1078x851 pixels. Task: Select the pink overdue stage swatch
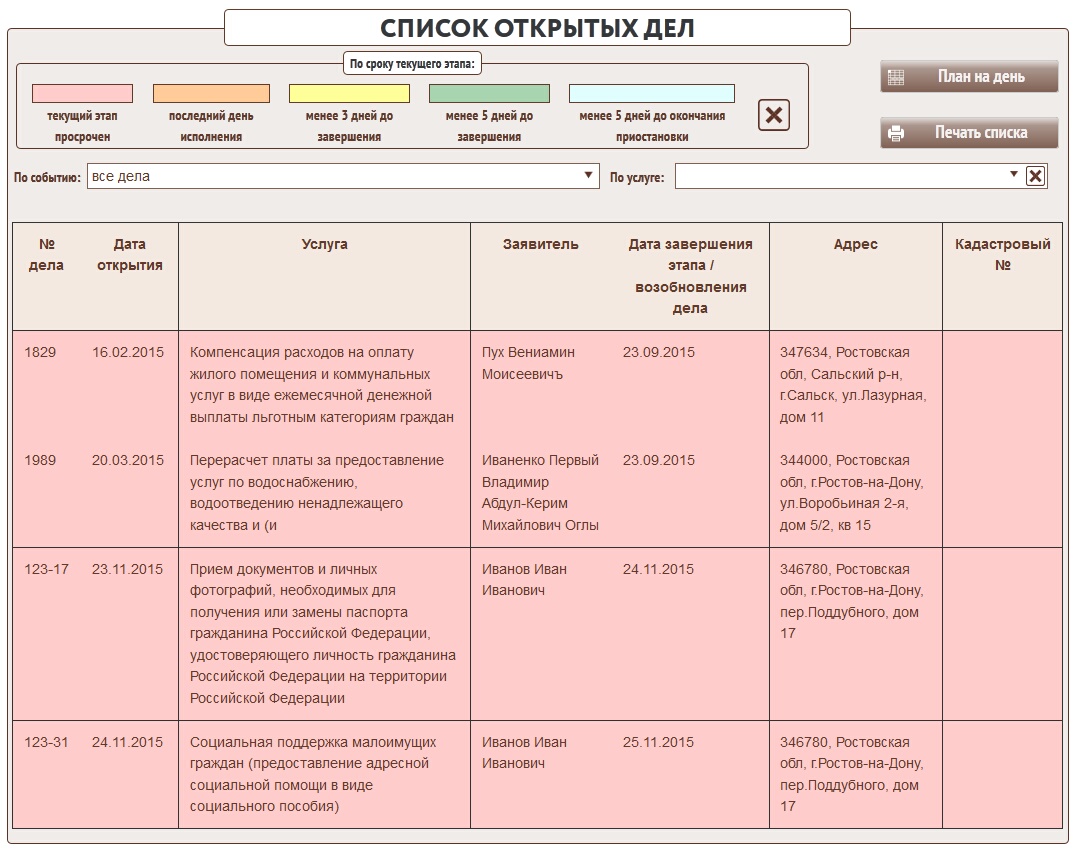82,93
